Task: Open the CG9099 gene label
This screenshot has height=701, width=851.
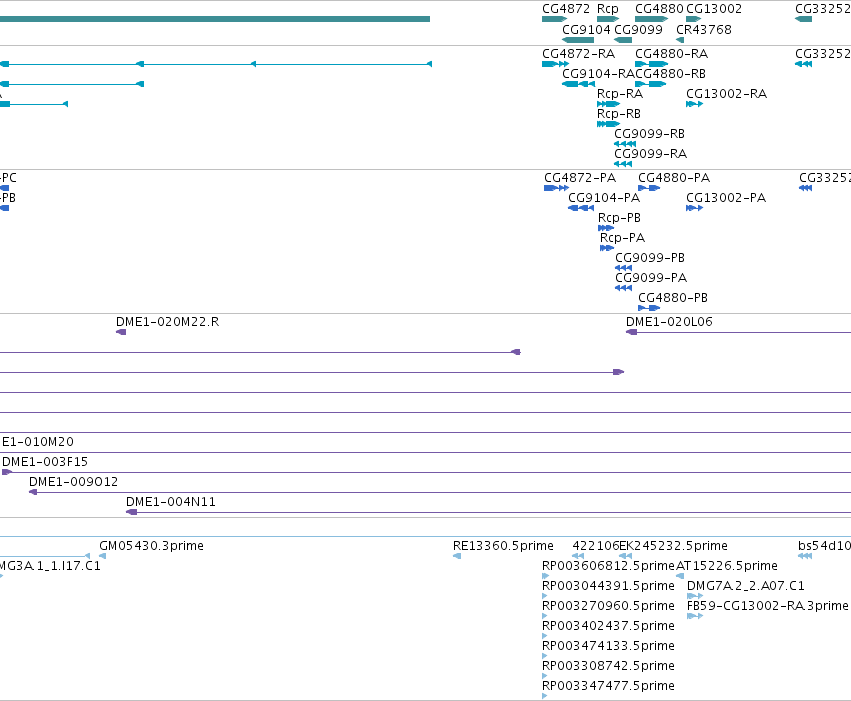Action: [638, 30]
